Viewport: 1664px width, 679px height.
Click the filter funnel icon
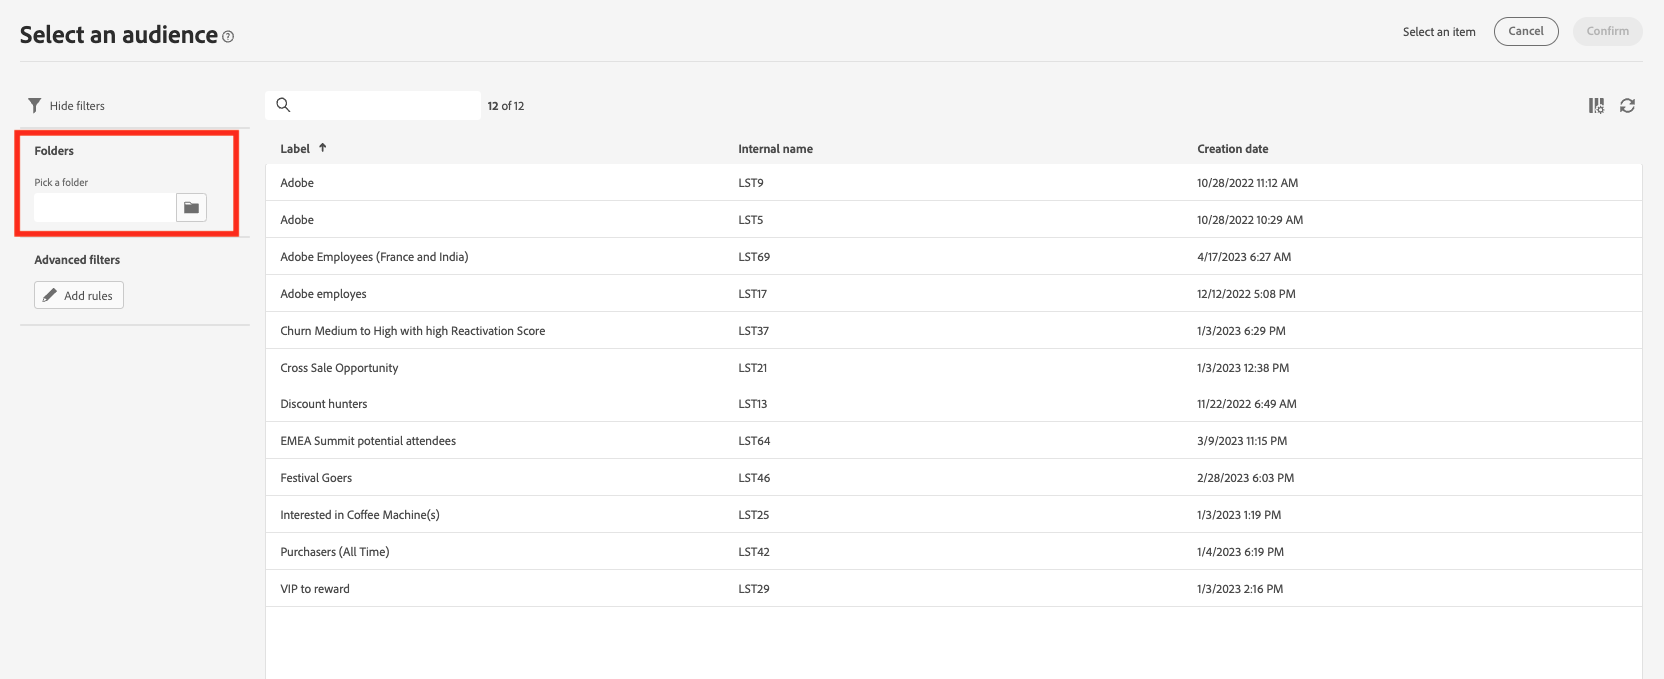pyautogui.click(x=35, y=105)
